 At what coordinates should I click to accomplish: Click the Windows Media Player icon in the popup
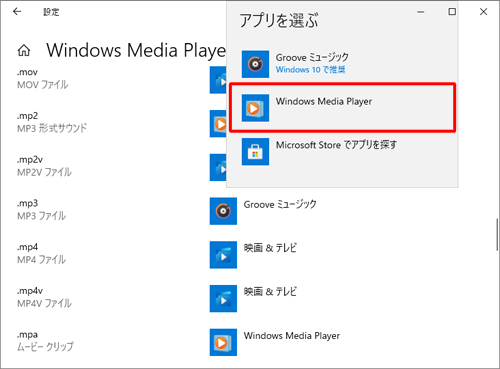tap(255, 108)
